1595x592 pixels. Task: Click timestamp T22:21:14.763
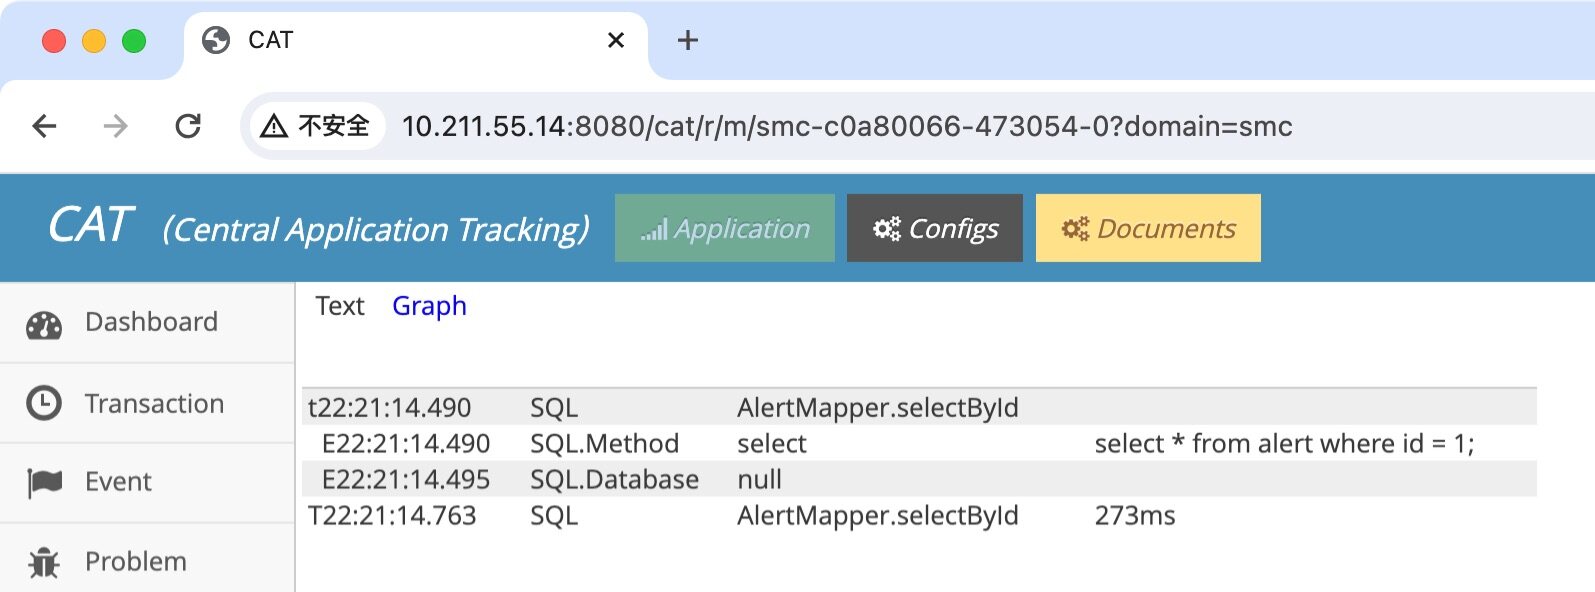tap(392, 516)
